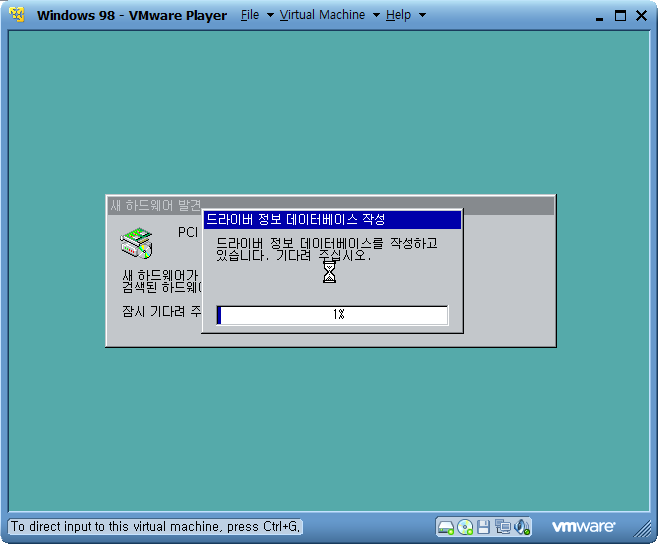Image resolution: width=658 pixels, height=544 pixels.
Task: Open the Help menu
Action: coord(398,15)
